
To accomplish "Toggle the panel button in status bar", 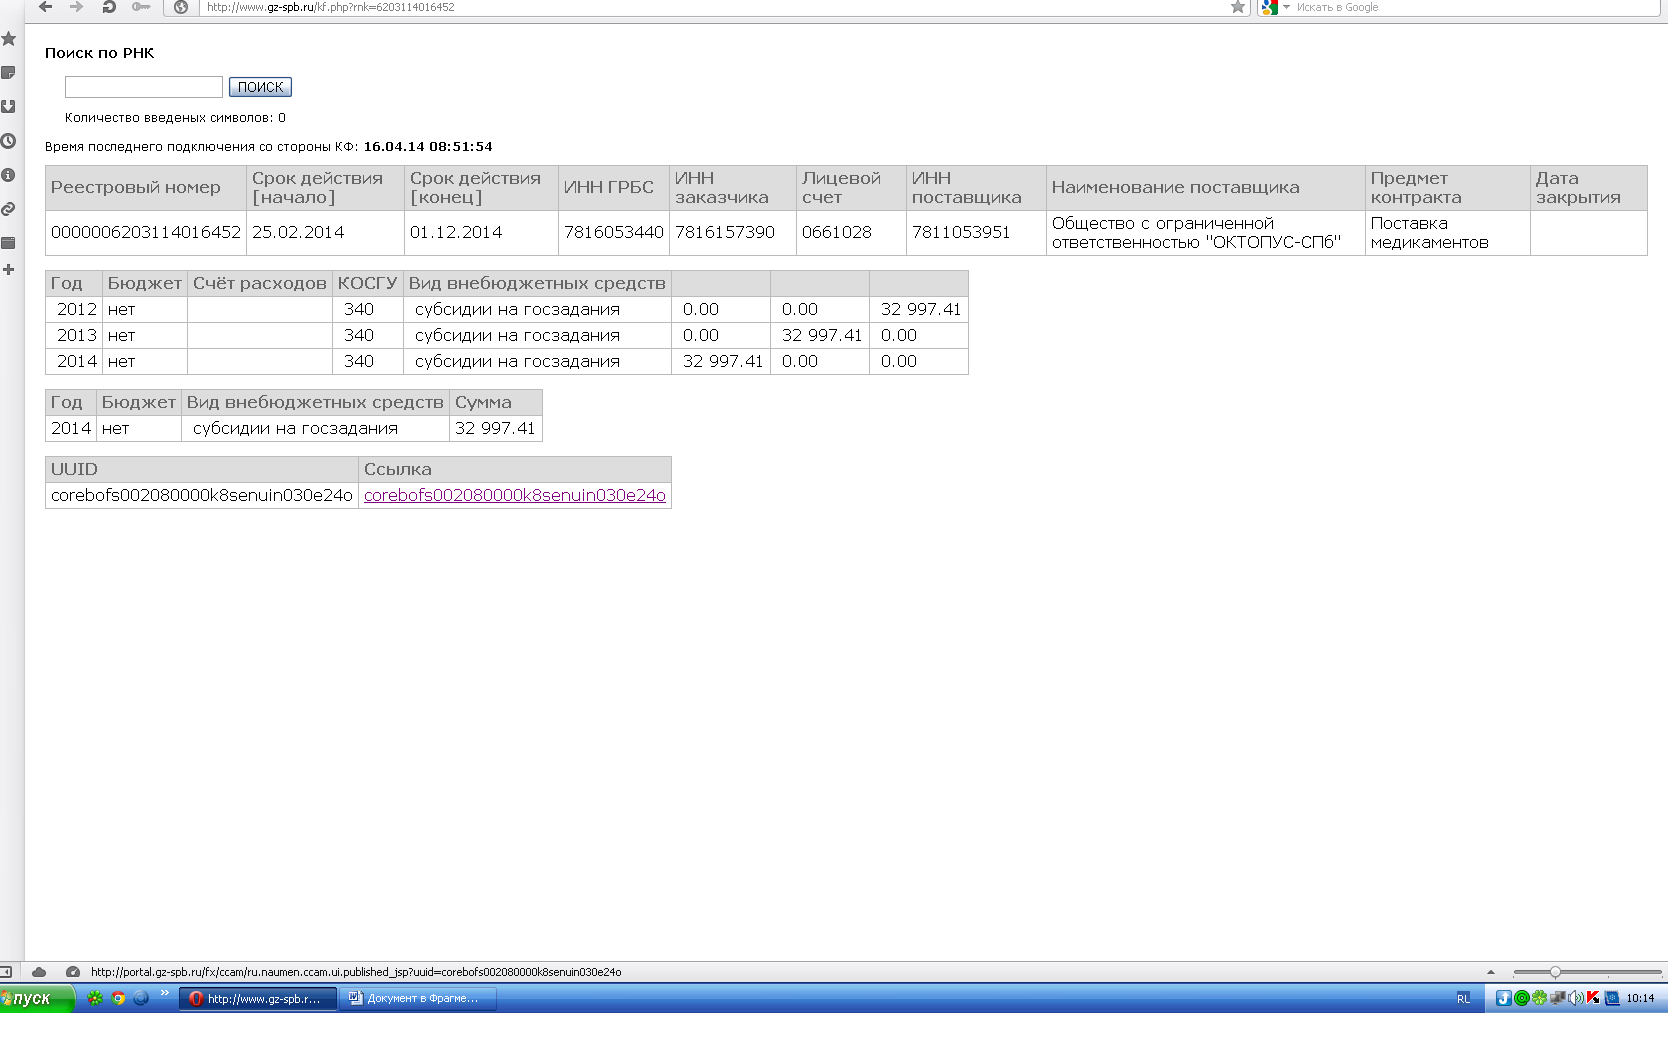I will tap(6, 972).
